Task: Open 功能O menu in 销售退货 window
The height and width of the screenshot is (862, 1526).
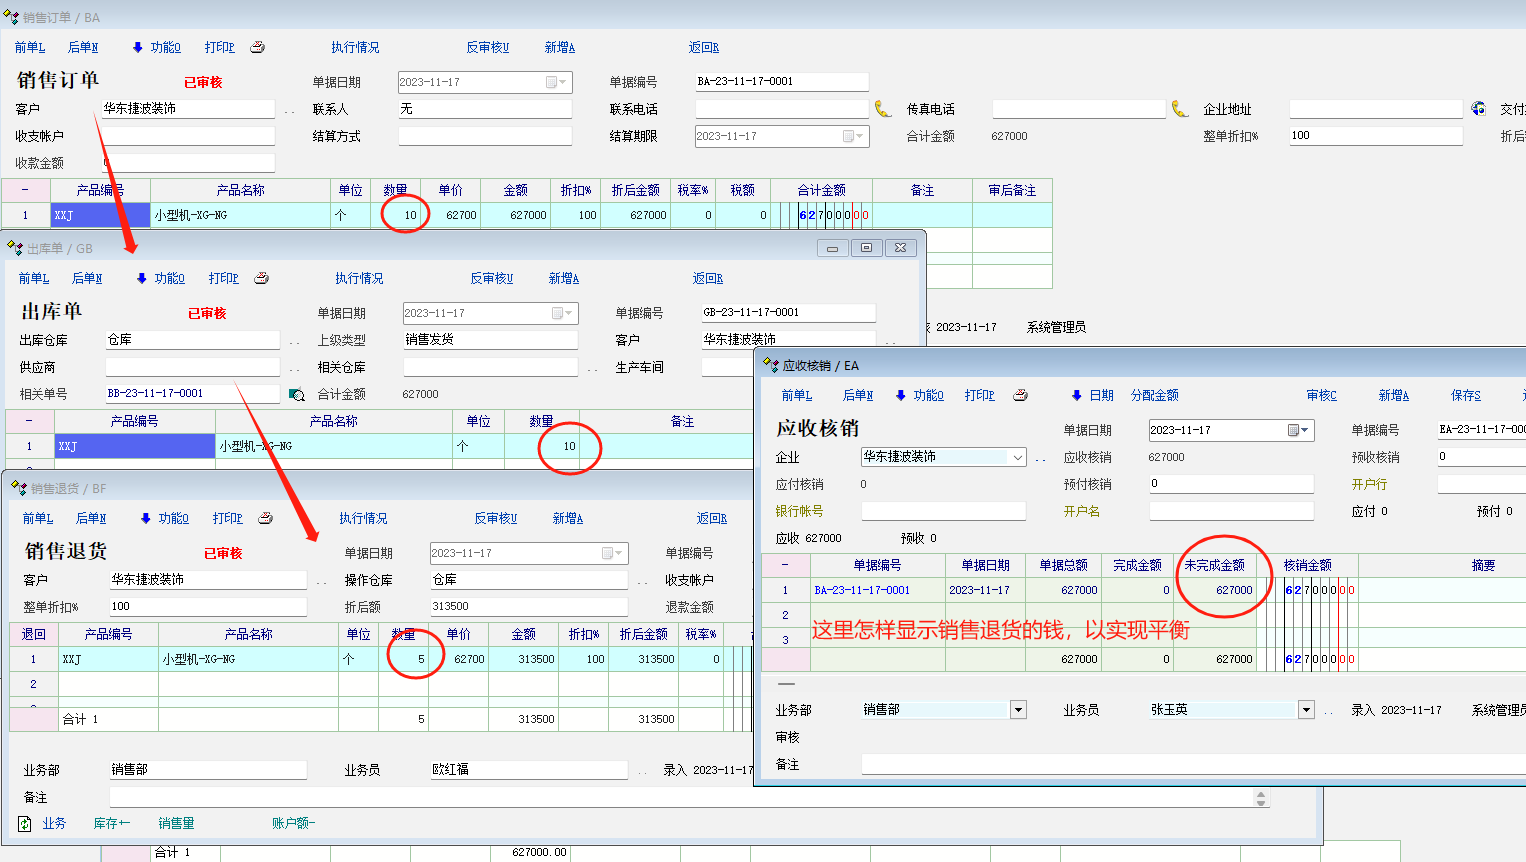Action: pos(165,518)
